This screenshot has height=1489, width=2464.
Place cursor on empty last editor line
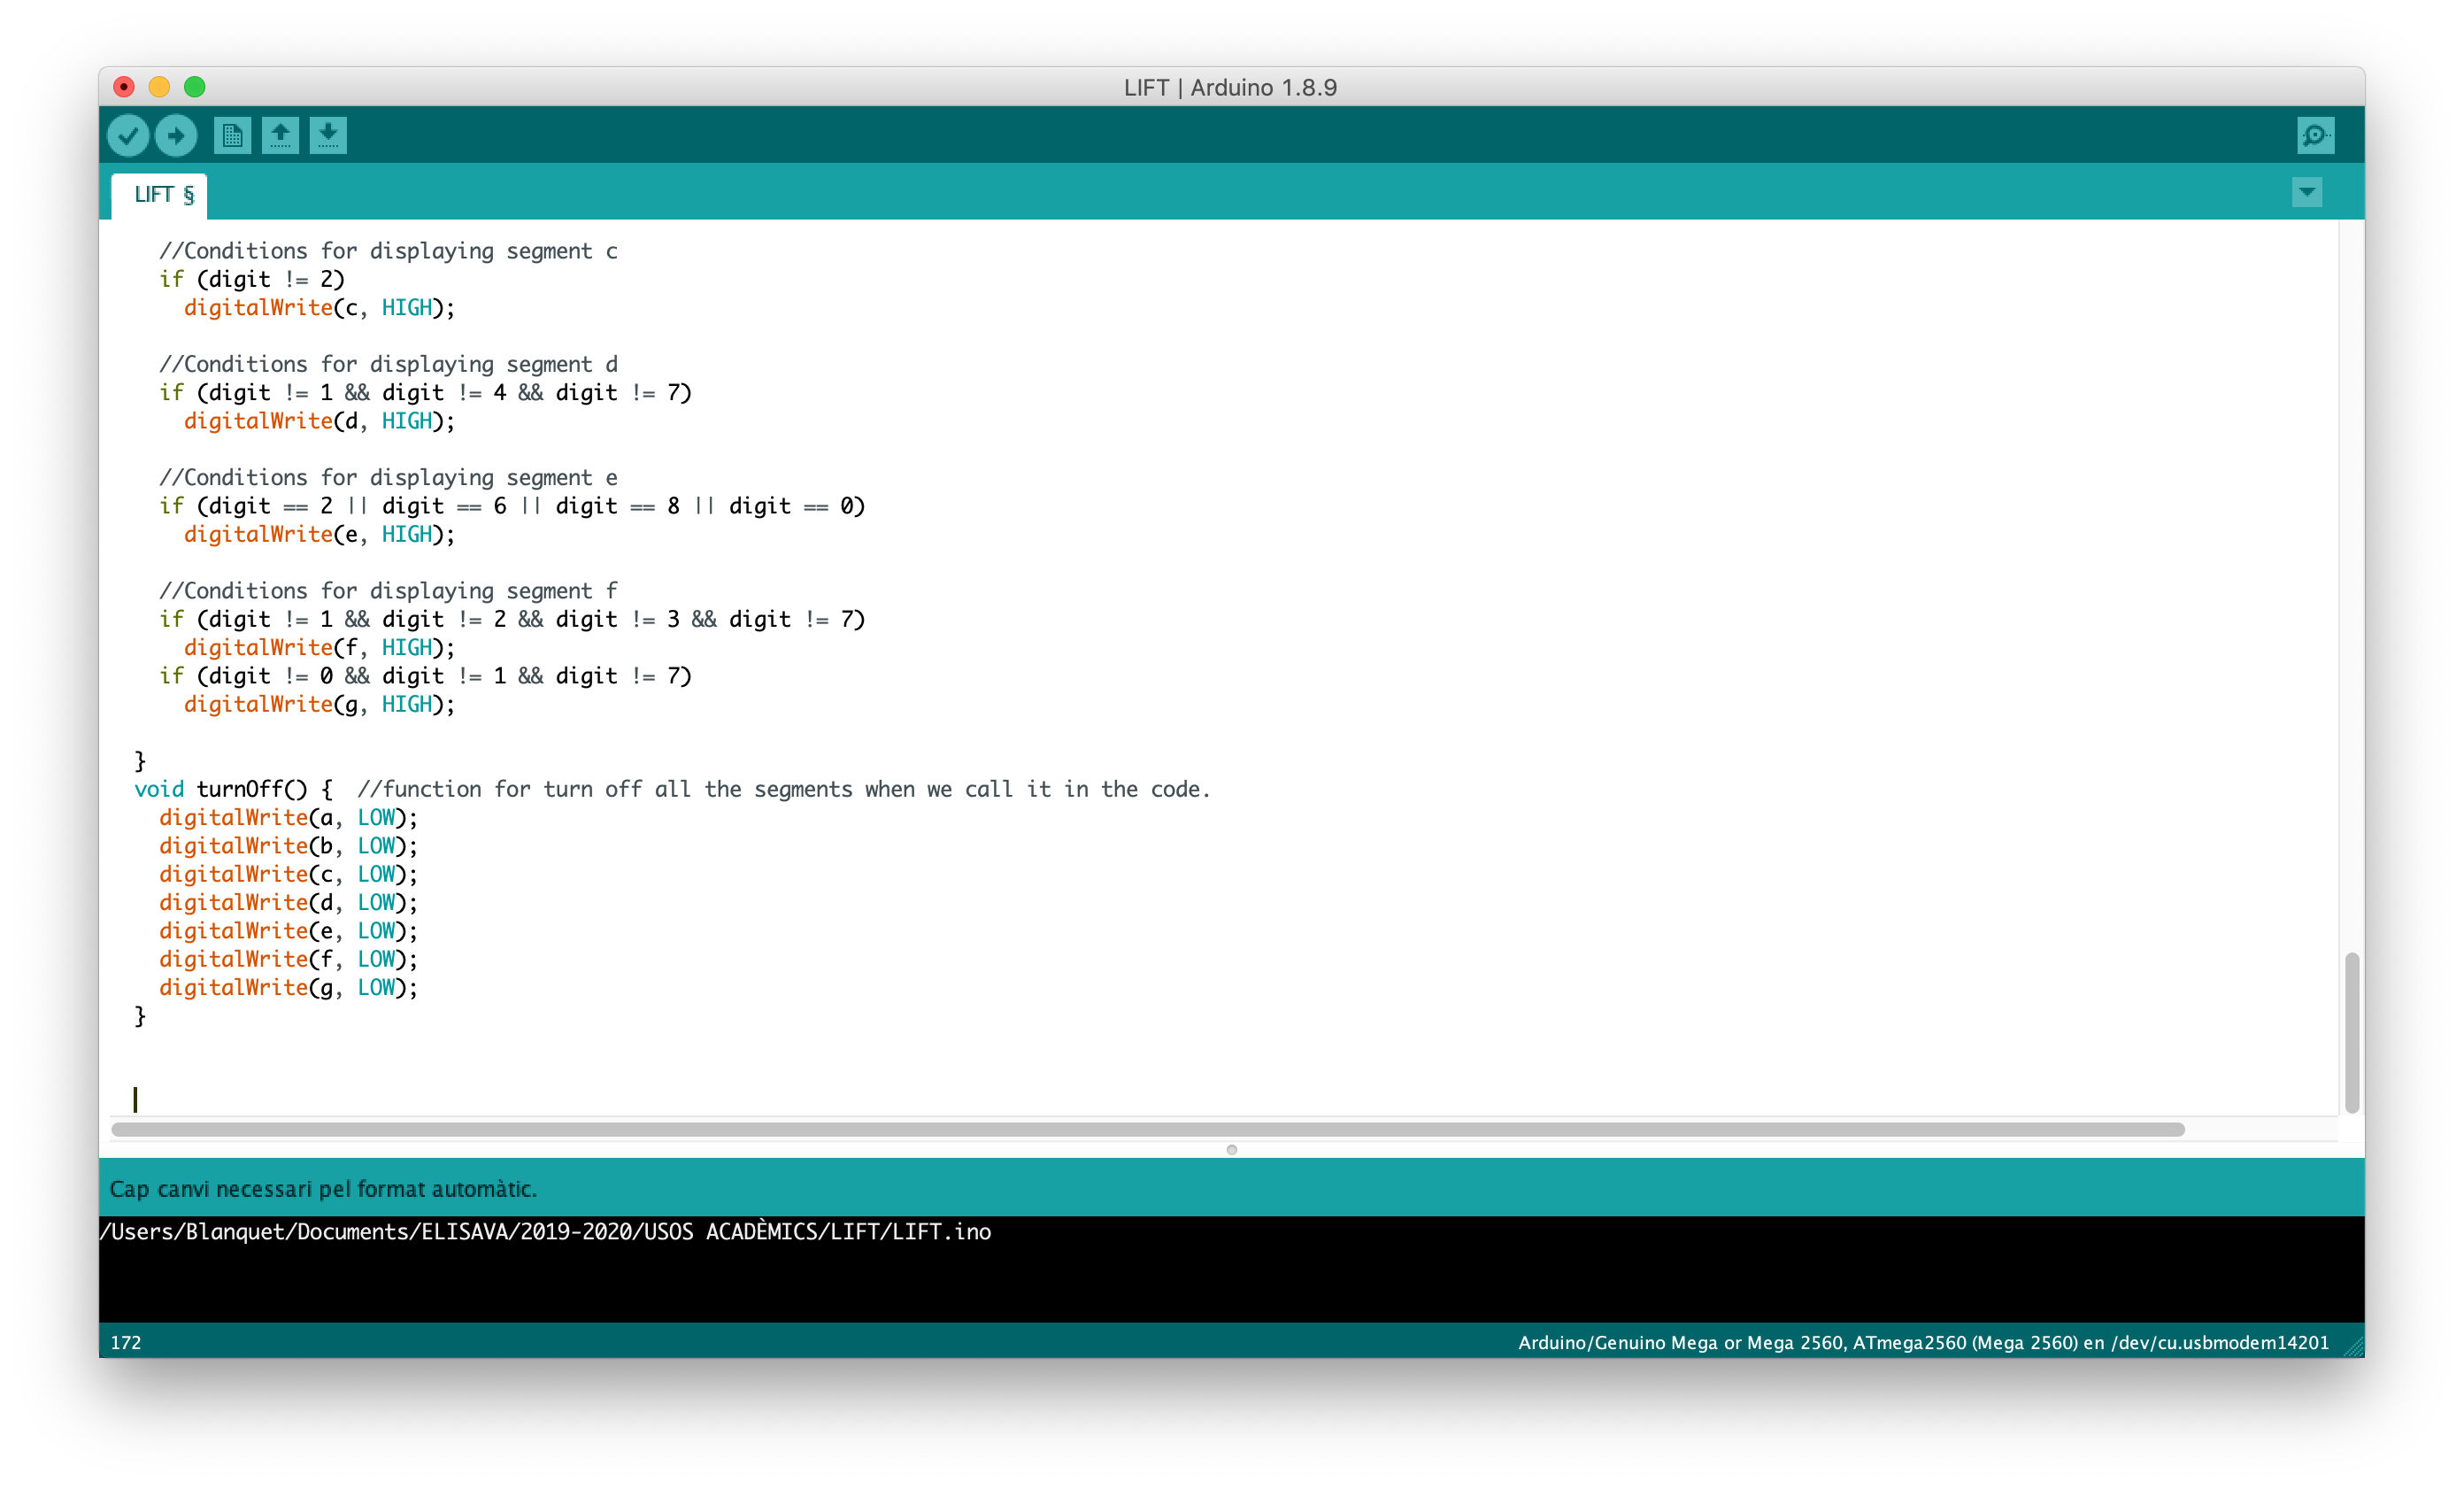click(x=136, y=1100)
